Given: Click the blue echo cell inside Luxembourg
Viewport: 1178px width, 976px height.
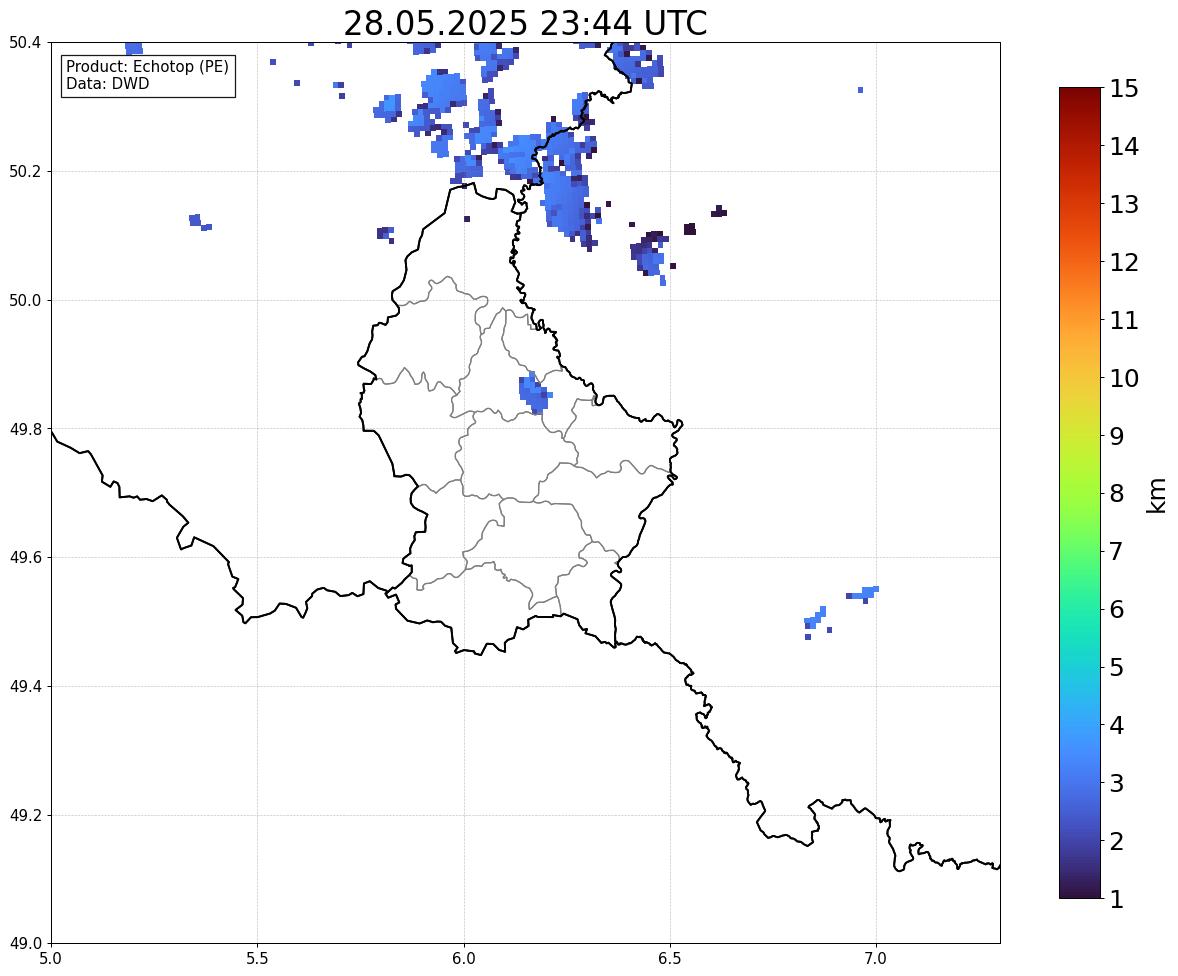Looking at the screenshot, I should pos(534,393).
